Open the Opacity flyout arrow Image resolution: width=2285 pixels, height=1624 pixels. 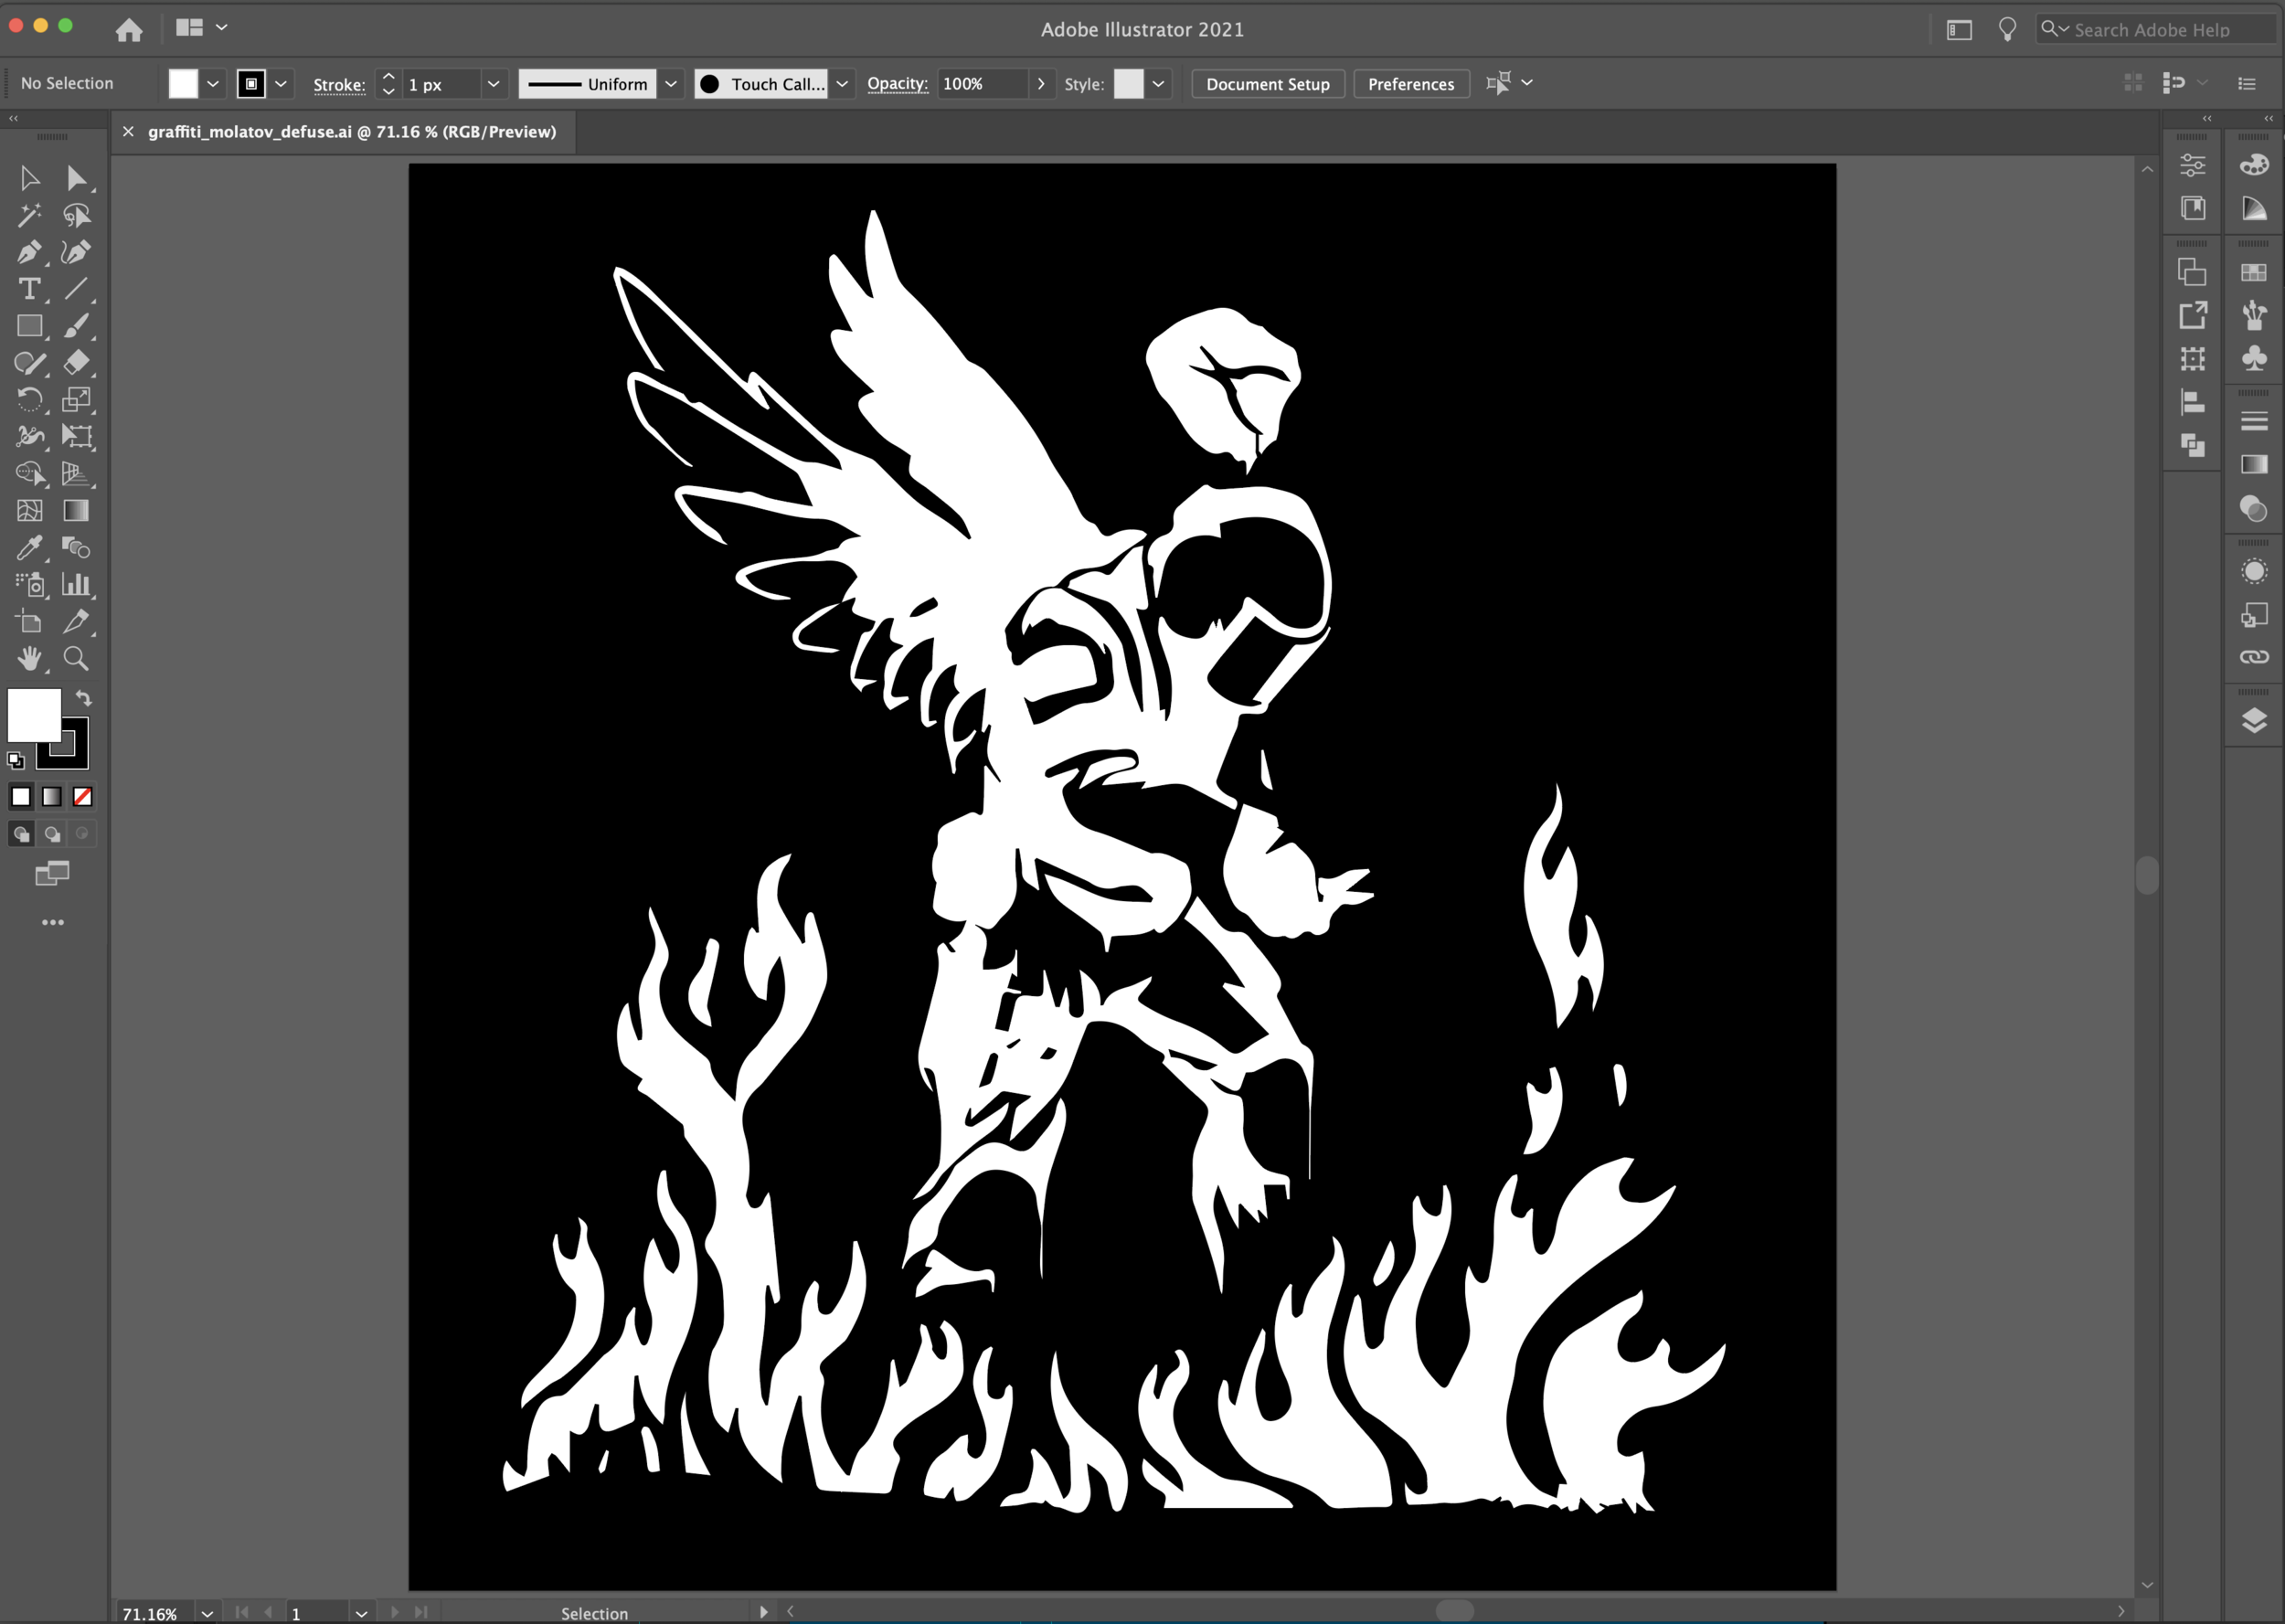tap(1041, 84)
